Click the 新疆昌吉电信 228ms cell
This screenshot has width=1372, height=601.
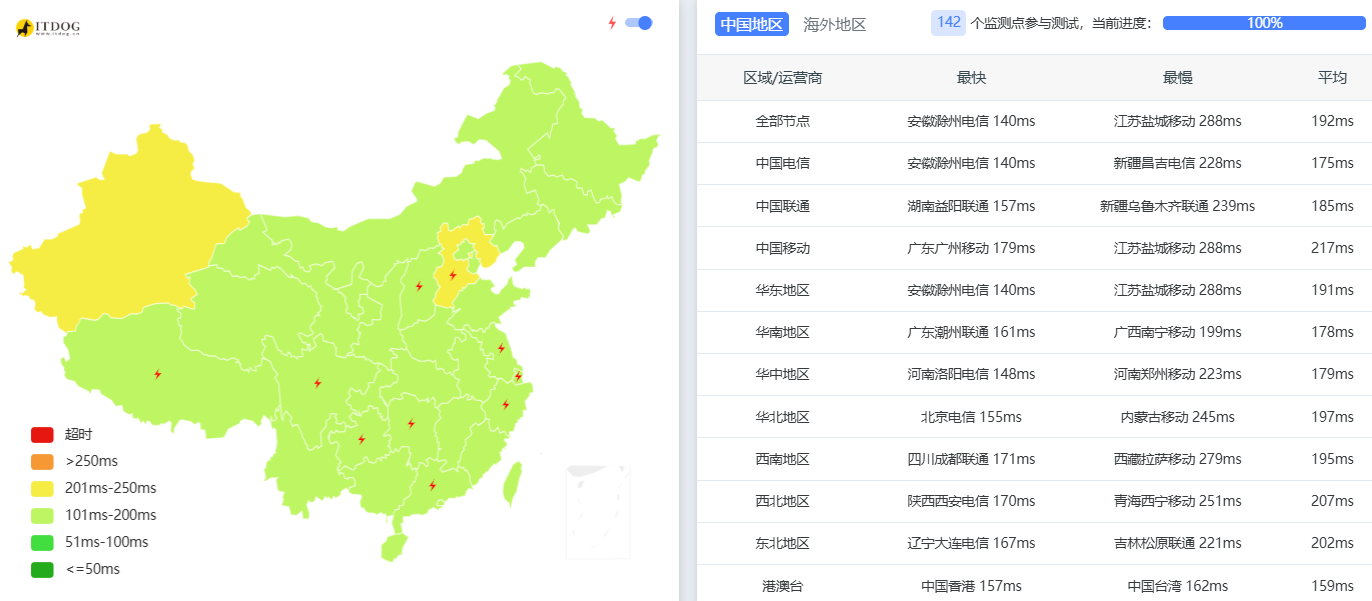click(1178, 163)
